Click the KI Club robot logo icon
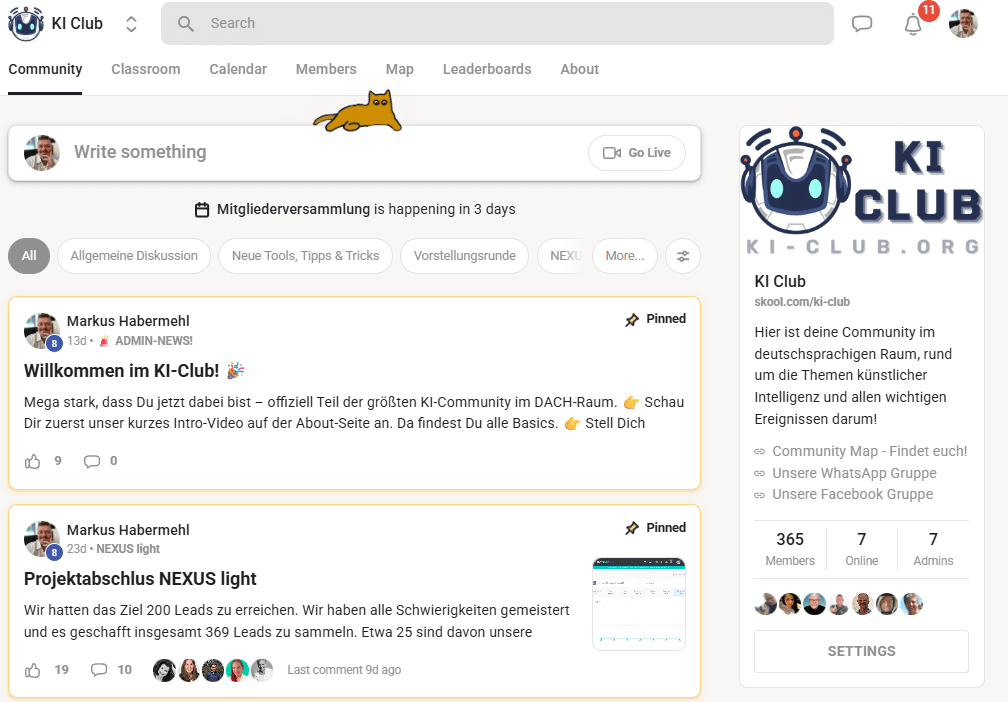The height and width of the screenshot is (702, 1008). (26, 24)
